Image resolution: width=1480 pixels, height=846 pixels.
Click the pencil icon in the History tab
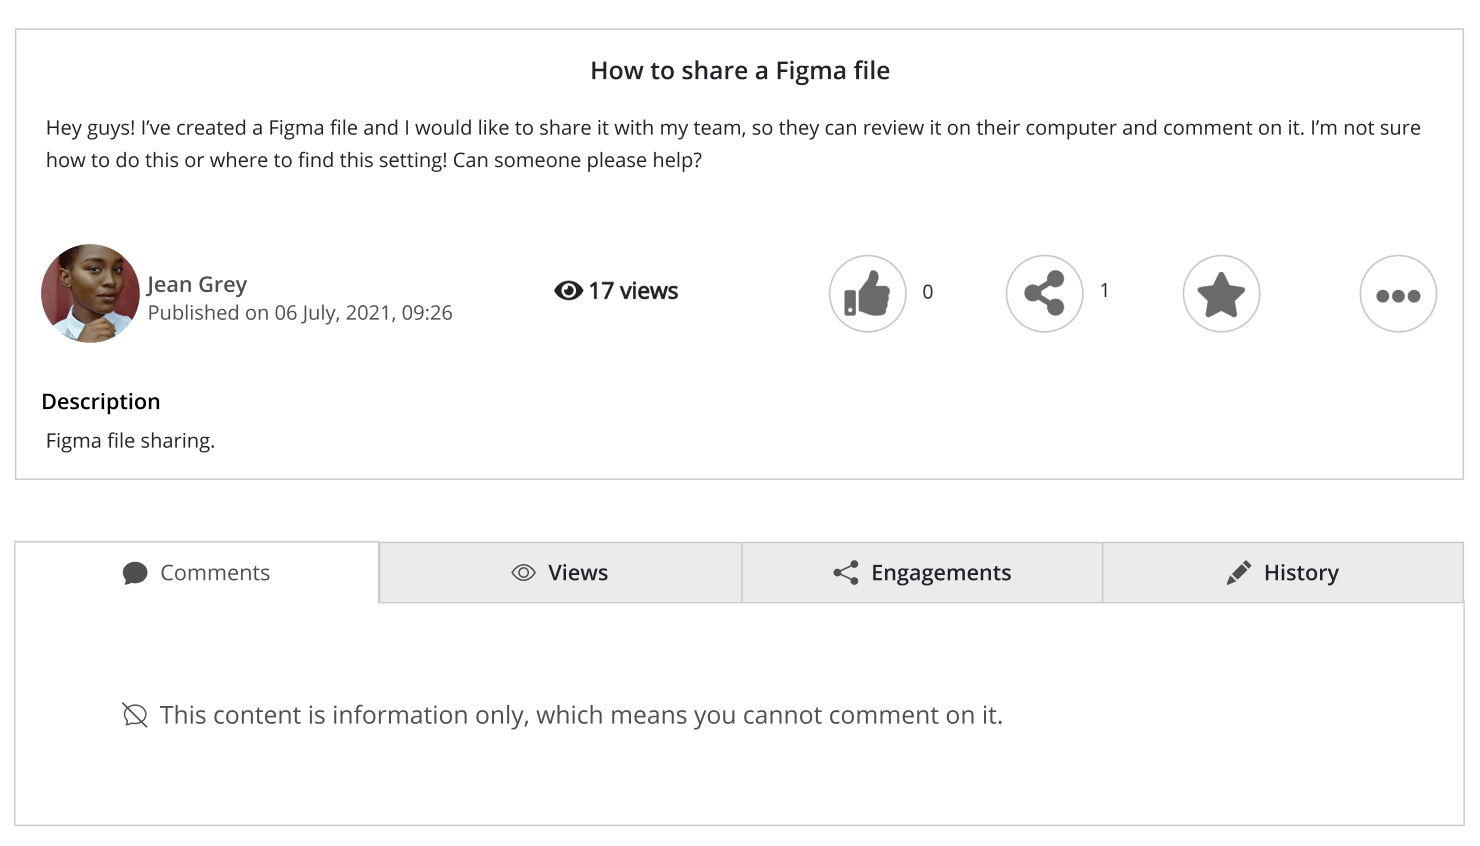(x=1238, y=573)
